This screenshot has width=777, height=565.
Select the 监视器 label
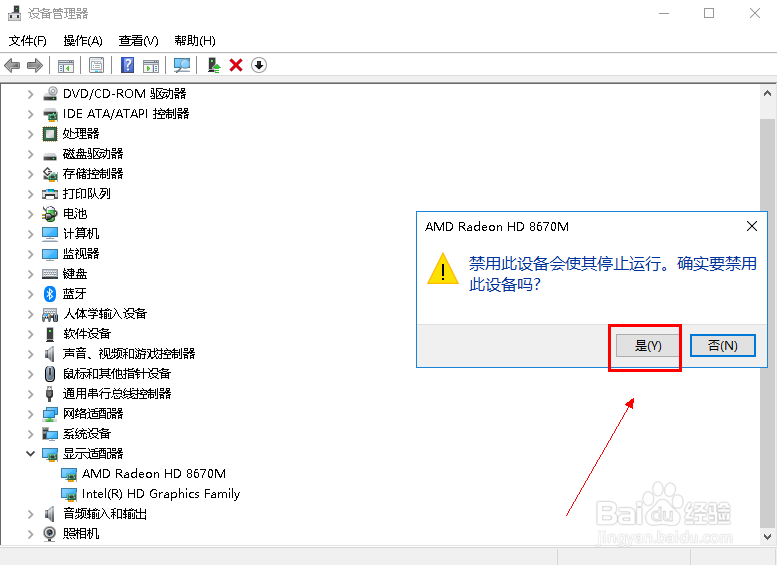[x=81, y=254]
